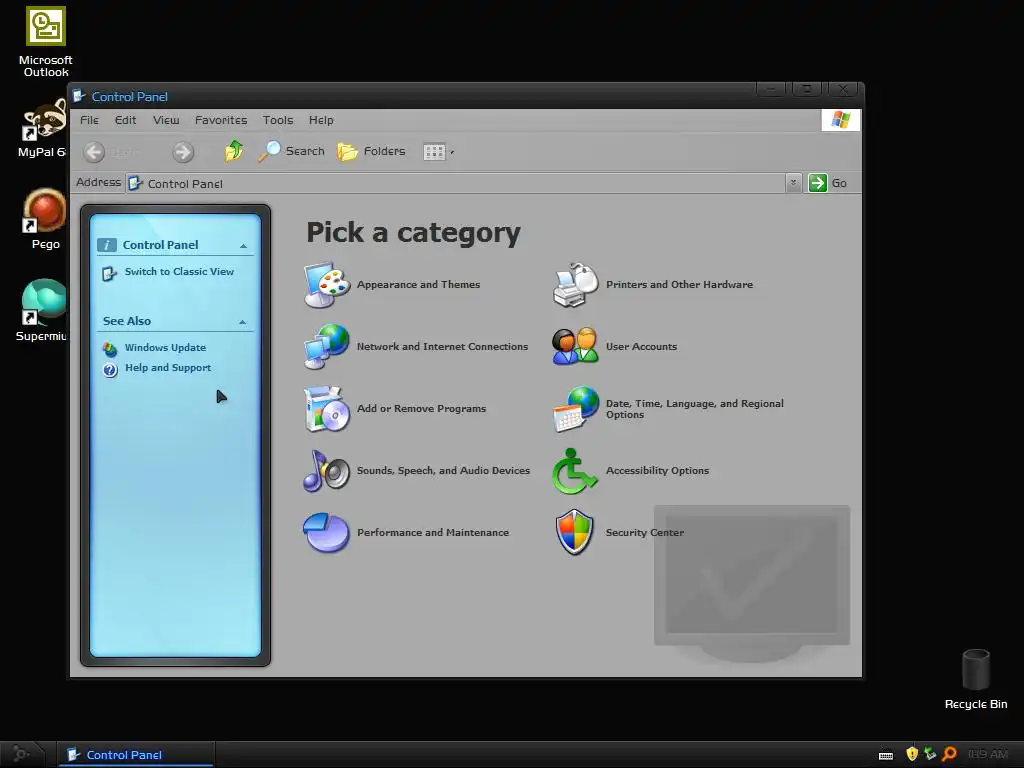Click the system tray clock
The image size is (1024, 768).
point(987,755)
